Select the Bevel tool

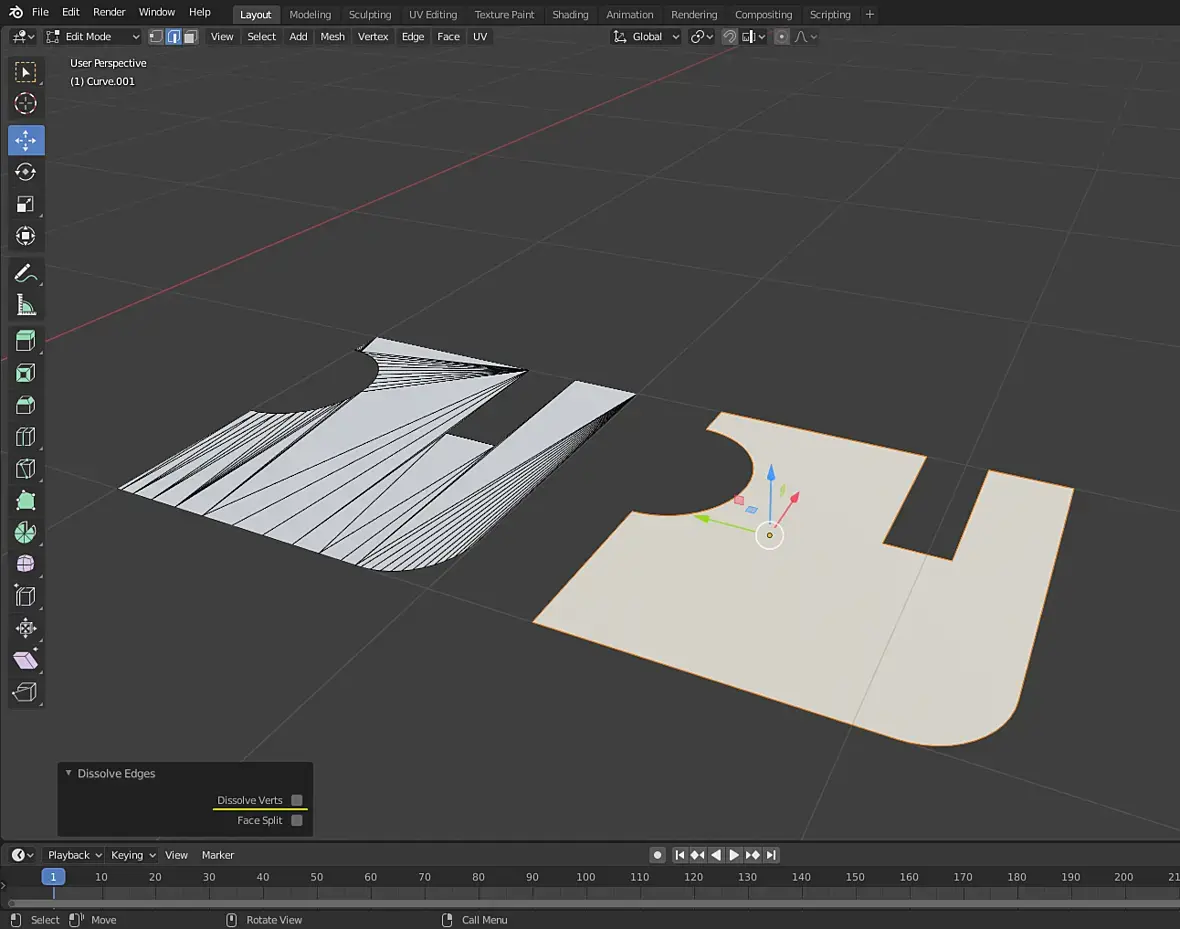pyautogui.click(x=26, y=405)
